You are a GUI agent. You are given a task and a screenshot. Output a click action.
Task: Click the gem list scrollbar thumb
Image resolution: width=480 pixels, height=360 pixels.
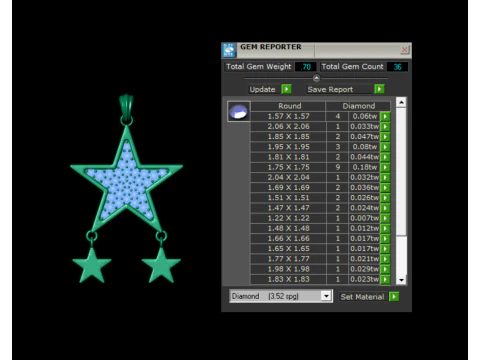tap(401, 171)
